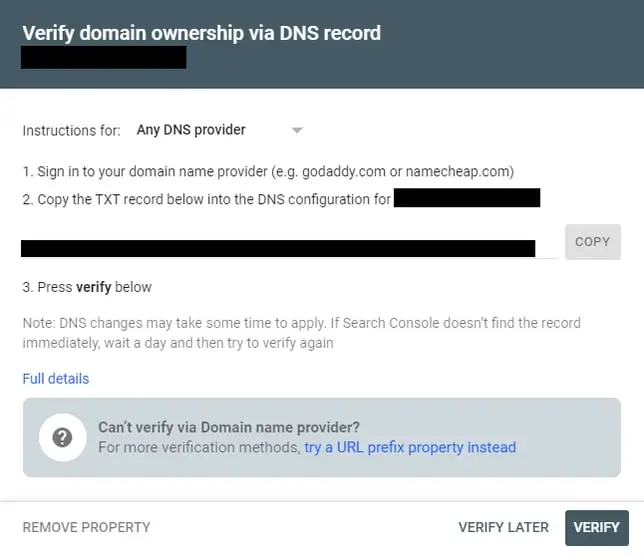Click the REMOVE PROPERTY button
The height and width of the screenshot is (558, 644).
(x=86, y=527)
